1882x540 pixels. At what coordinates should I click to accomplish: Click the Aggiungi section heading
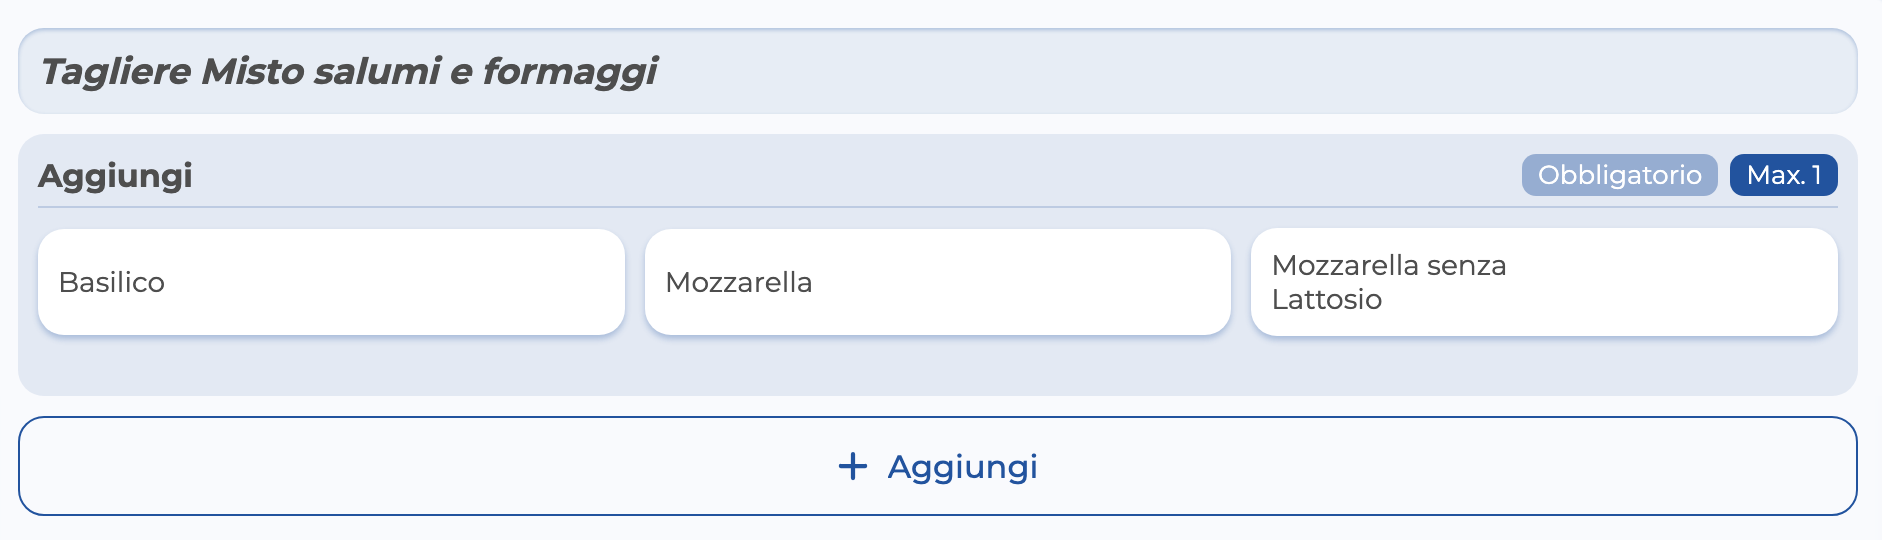point(115,175)
